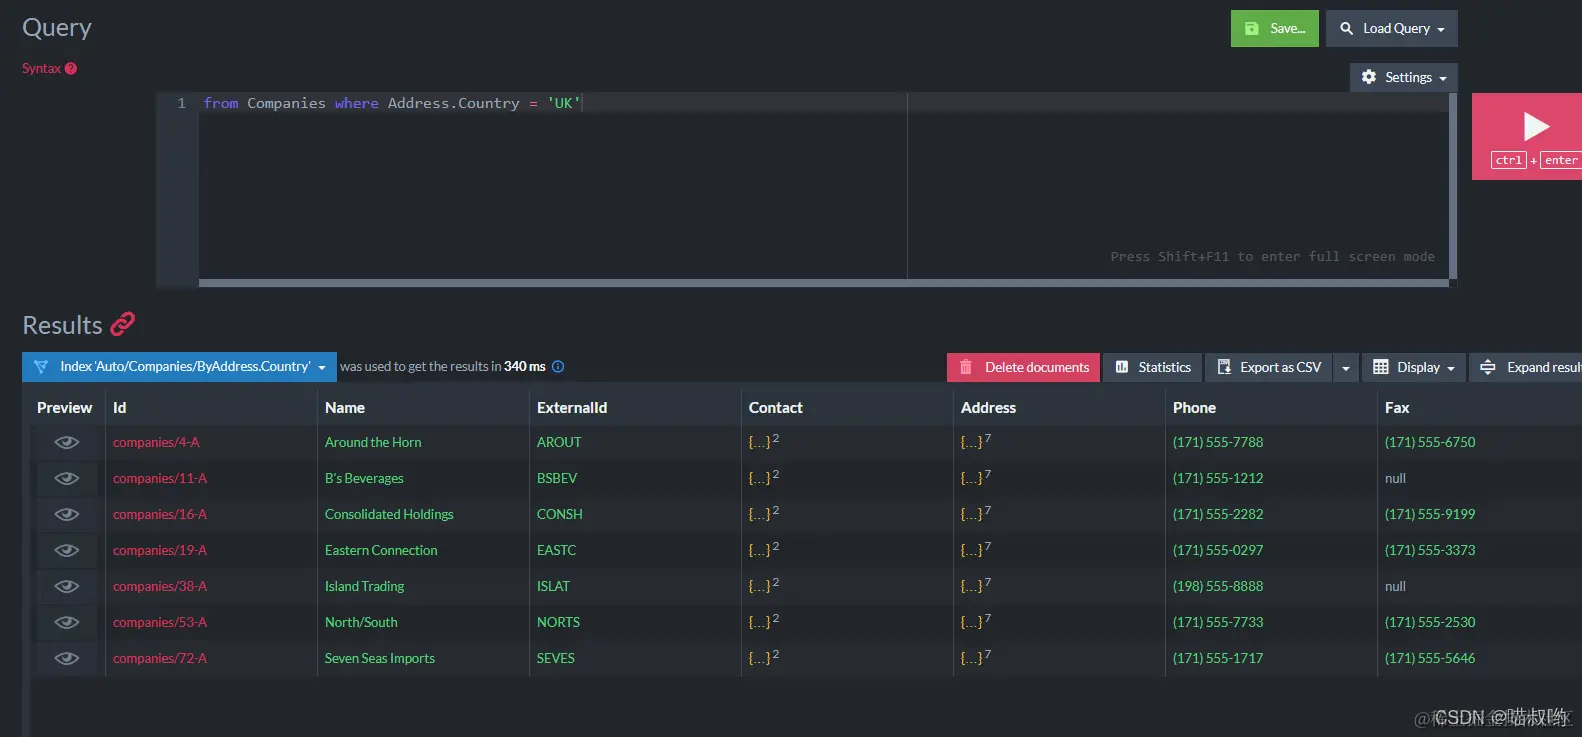1582x737 pixels.
Task: Click phone '(198) 555-8888' cell
Action: click(1218, 586)
